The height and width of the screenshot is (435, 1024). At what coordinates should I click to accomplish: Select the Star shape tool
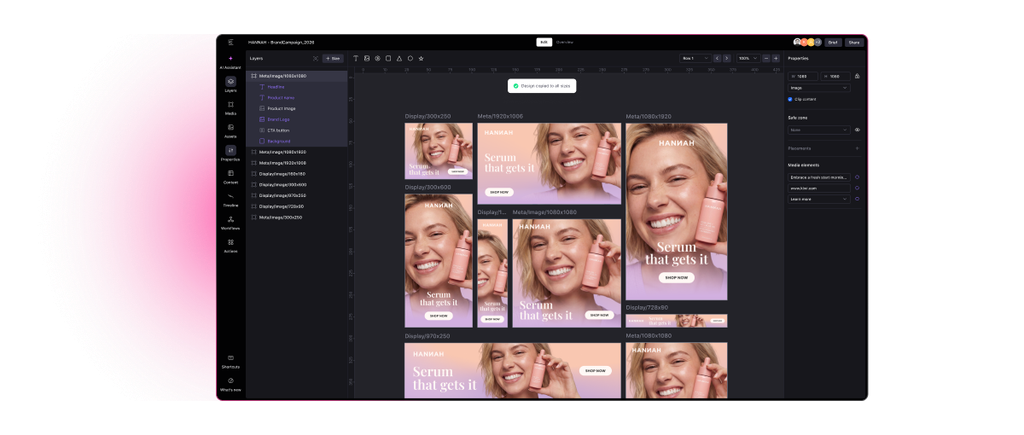coord(421,58)
